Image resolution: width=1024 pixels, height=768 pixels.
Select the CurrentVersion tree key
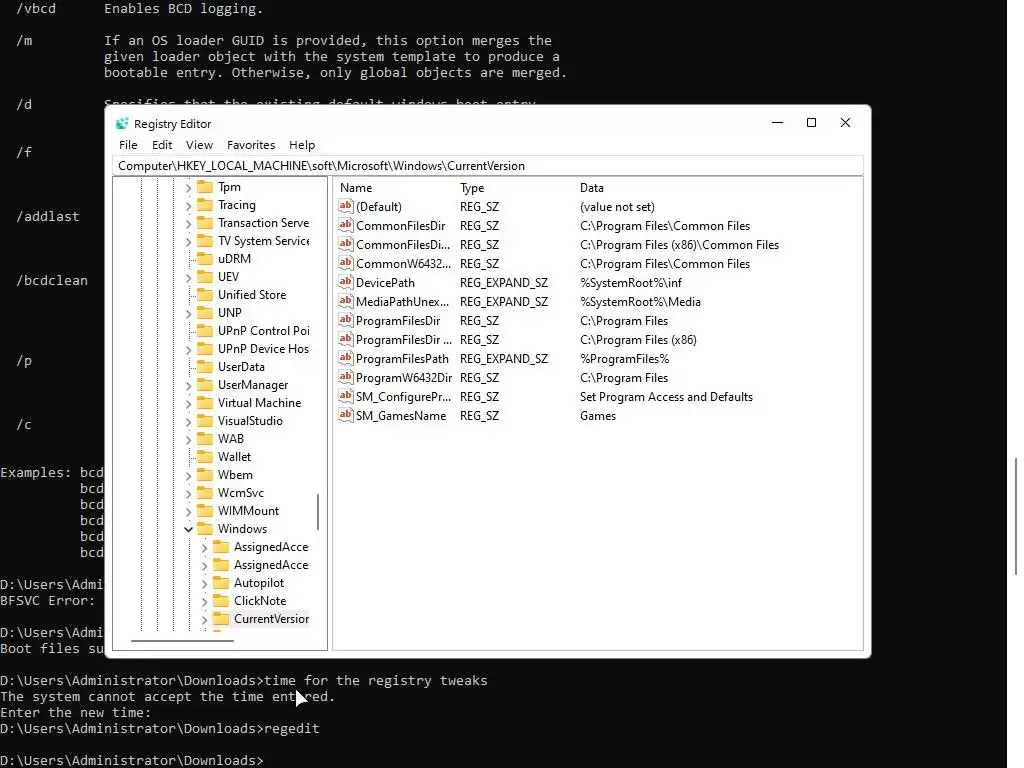(271, 618)
